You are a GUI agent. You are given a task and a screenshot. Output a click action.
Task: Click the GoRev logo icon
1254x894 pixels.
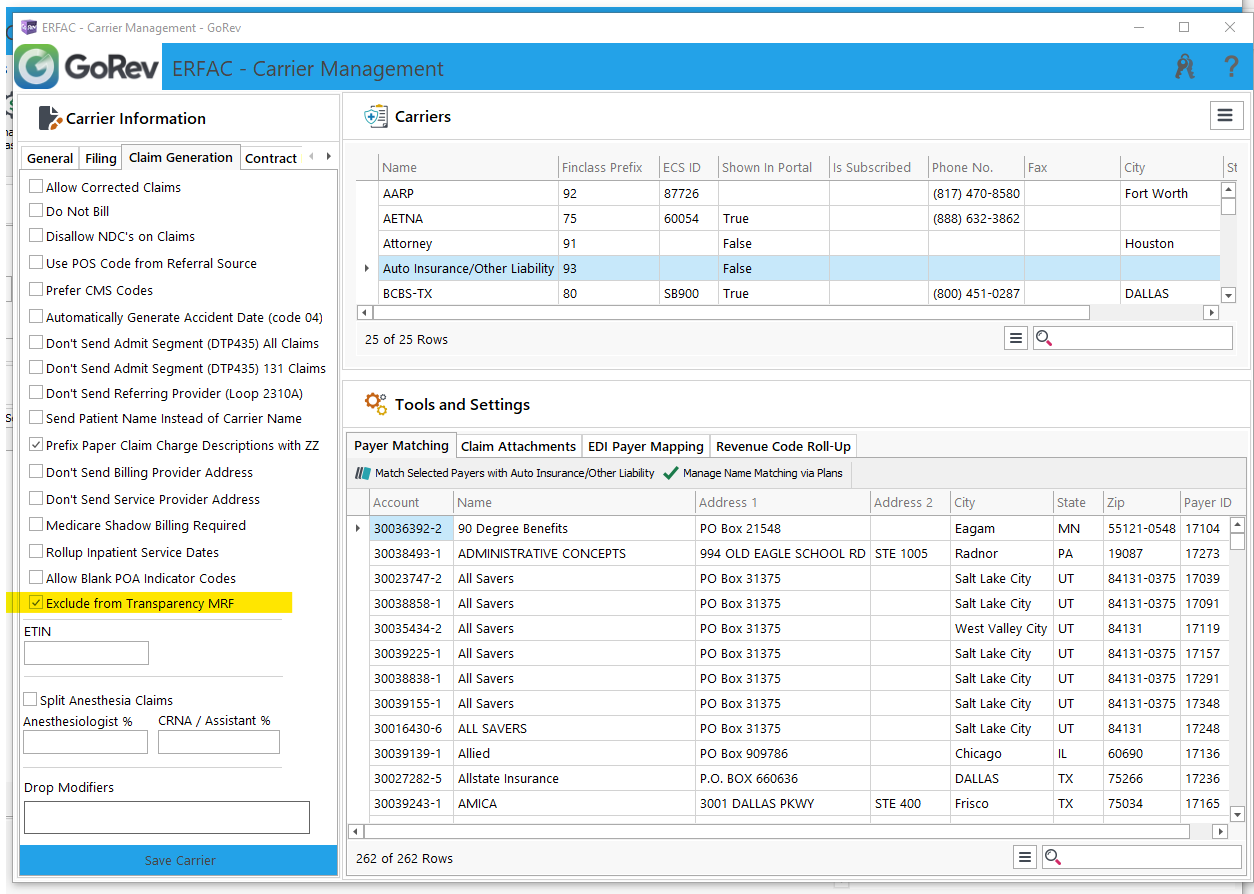tap(37, 67)
